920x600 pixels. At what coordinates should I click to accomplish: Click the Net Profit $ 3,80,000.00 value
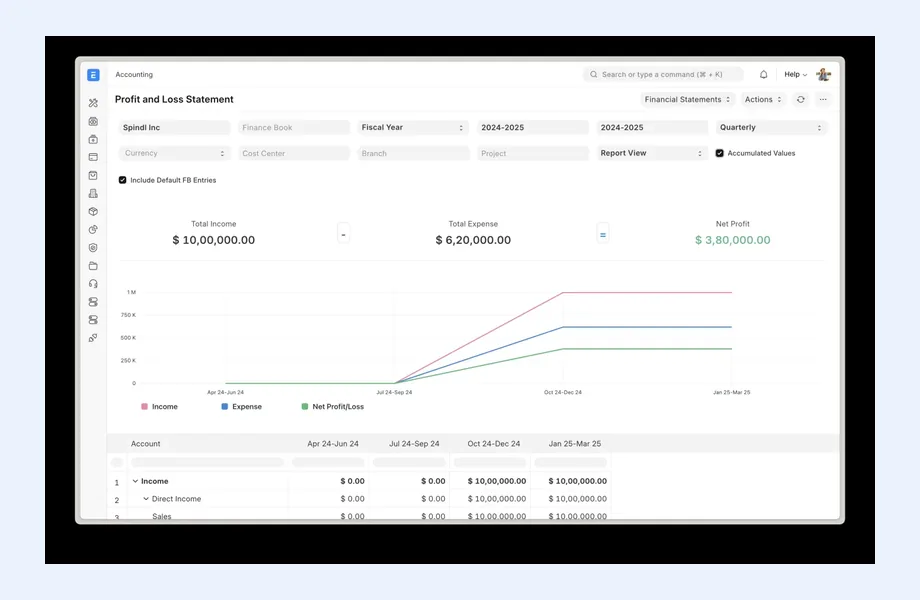(733, 240)
